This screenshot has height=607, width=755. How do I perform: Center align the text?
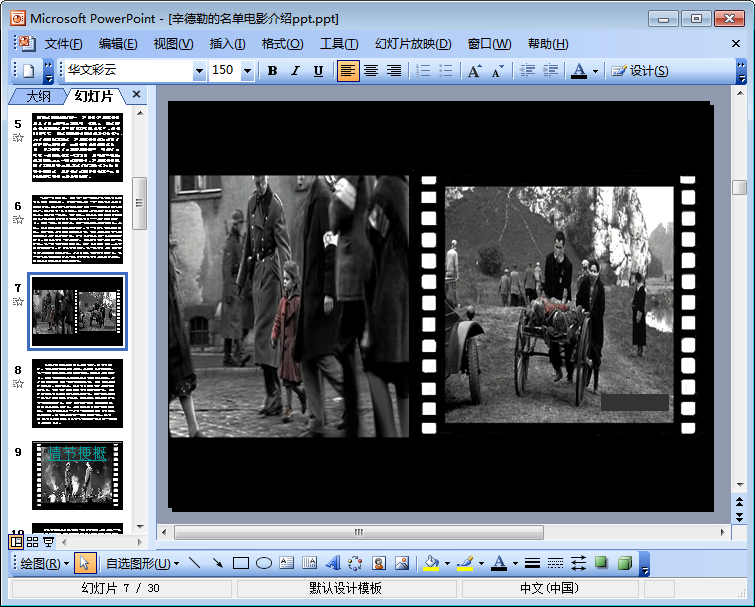tap(371, 71)
